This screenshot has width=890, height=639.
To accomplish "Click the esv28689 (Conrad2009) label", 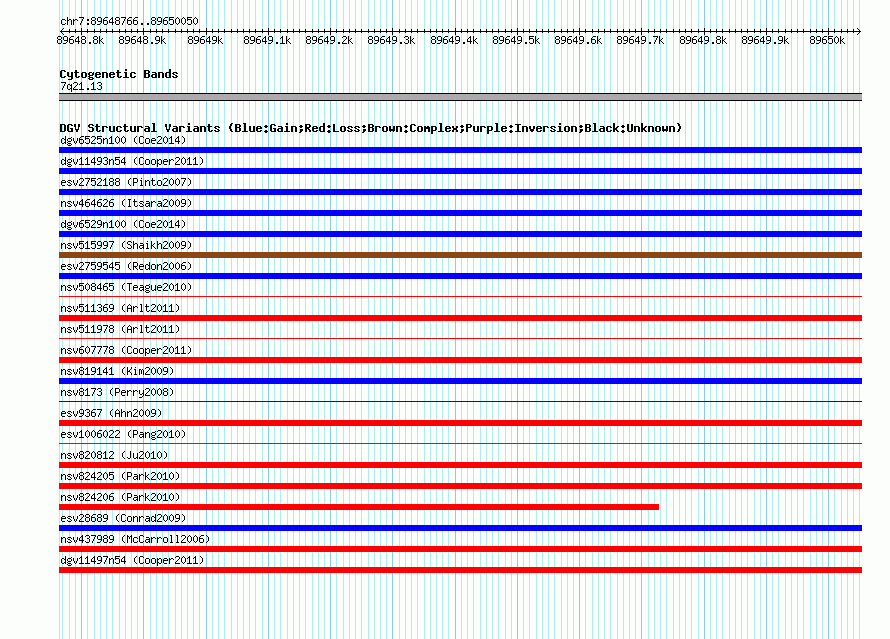I will (123, 518).
